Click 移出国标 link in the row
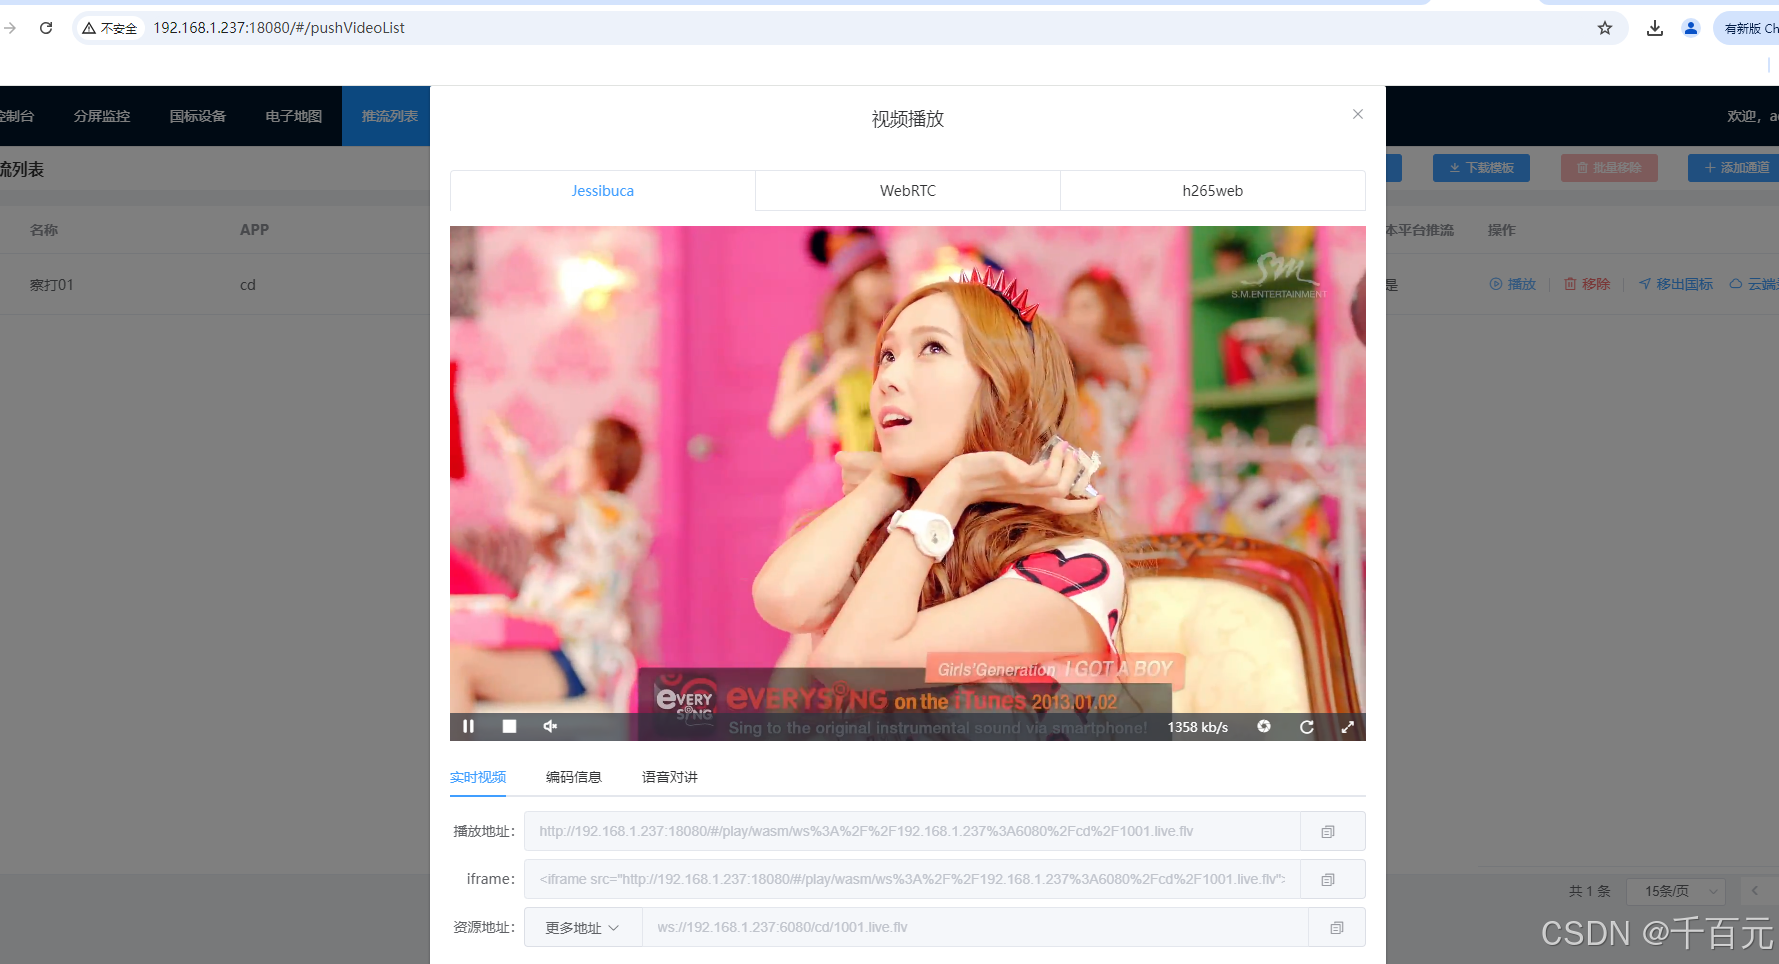This screenshot has width=1779, height=964. coord(1676,284)
